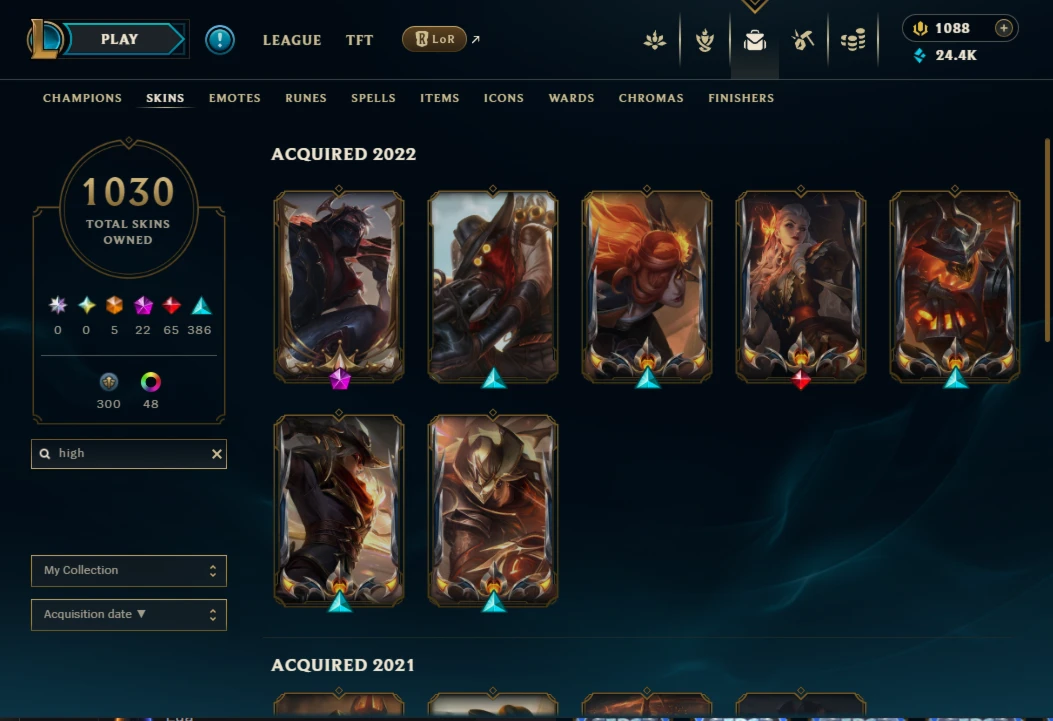
Task: Expand the My Collection dropdown
Action: point(129,571)
